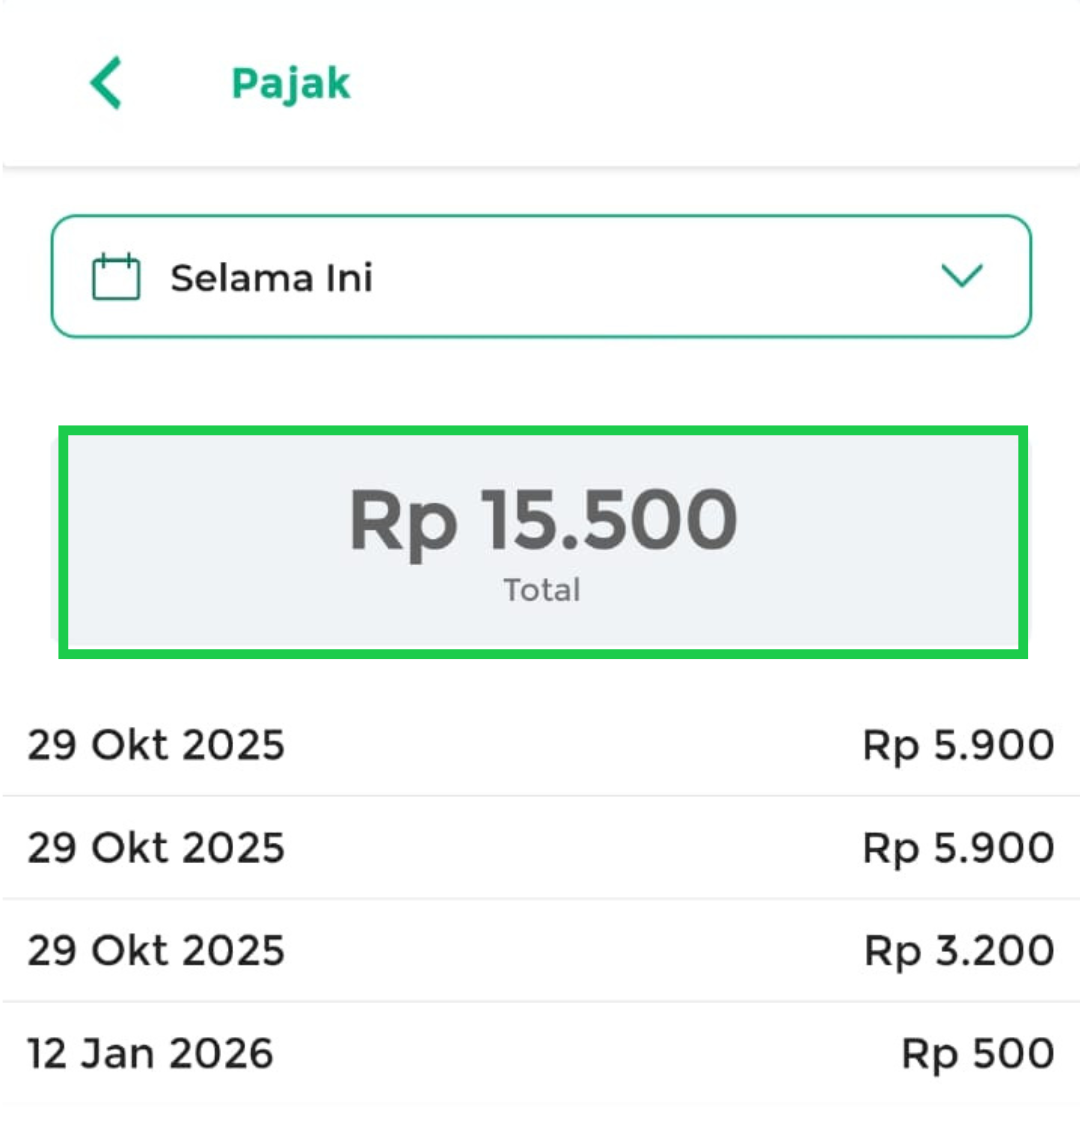1080x1135 pixels.
Task: Open the "Selama Ini" period selector
Action: (271, 278)
